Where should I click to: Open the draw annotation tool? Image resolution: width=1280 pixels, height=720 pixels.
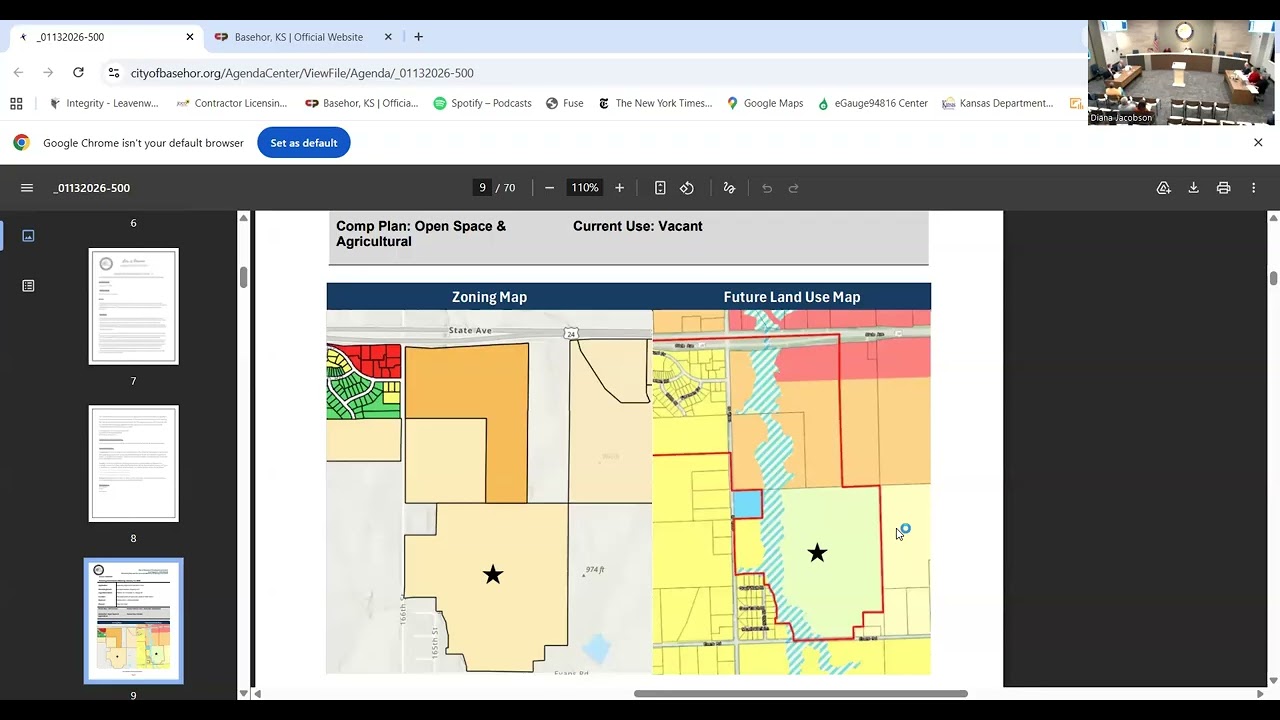pyautogui.click(x=729, y=188)
